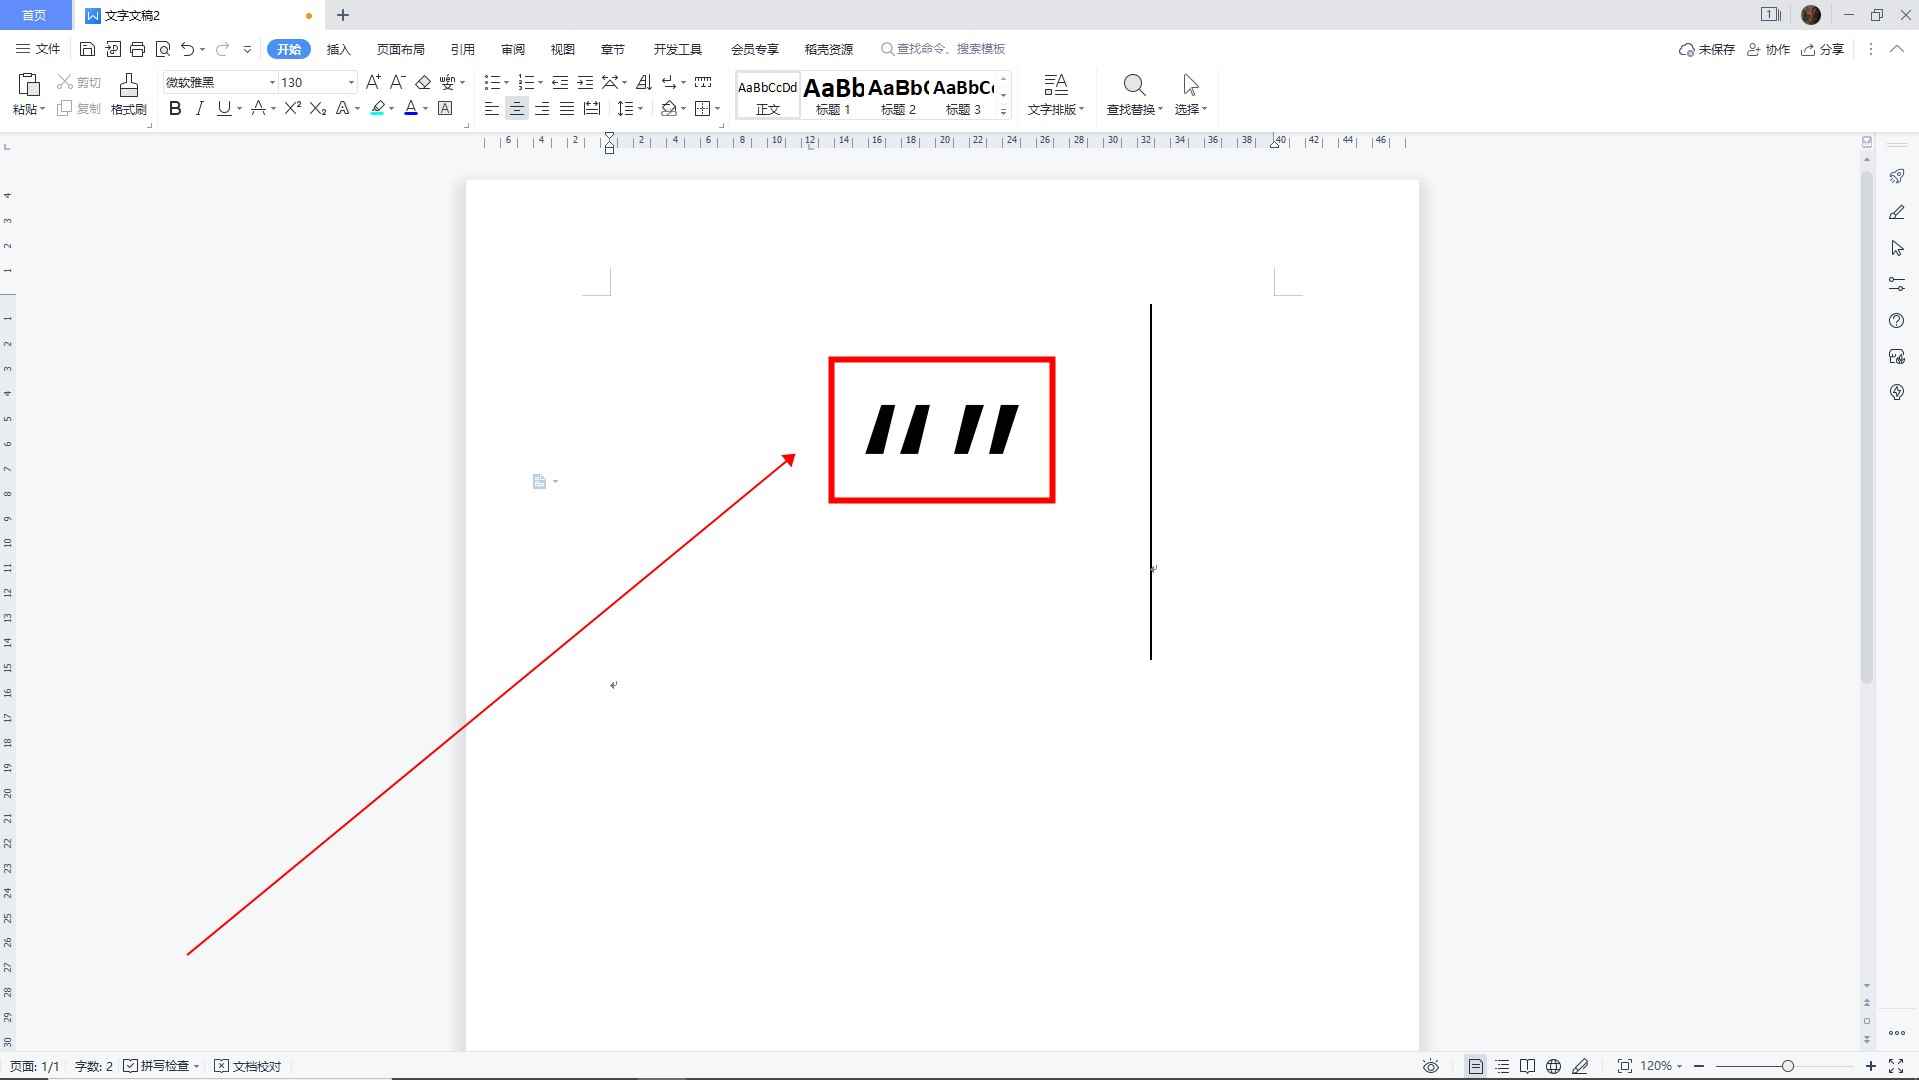Open the 120% zoom level dropdown

(1661, 1066)
